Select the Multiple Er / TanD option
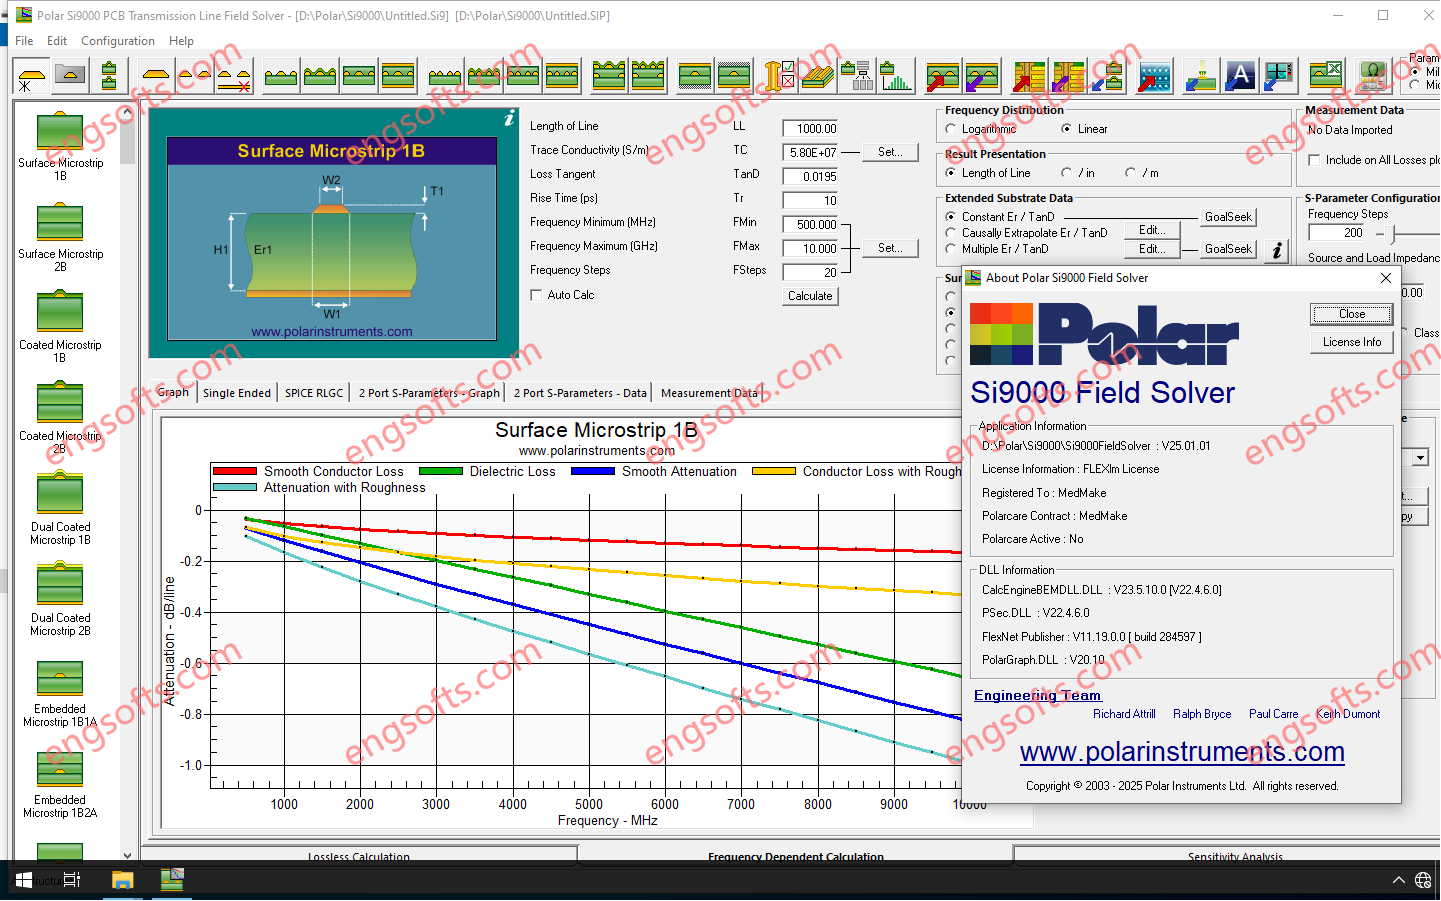1441x901 pixels. [950, 250]
